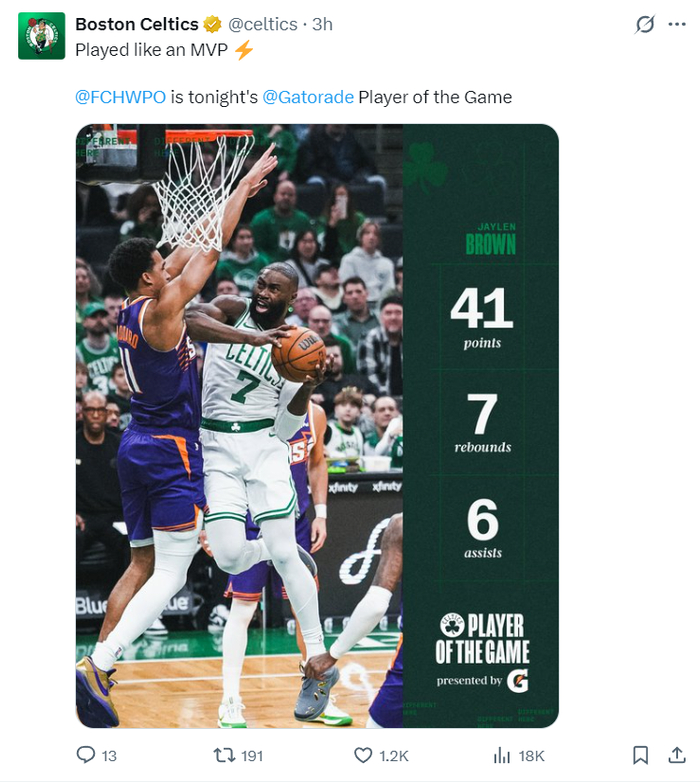Open the three-dot More options menu

(676, 25)
